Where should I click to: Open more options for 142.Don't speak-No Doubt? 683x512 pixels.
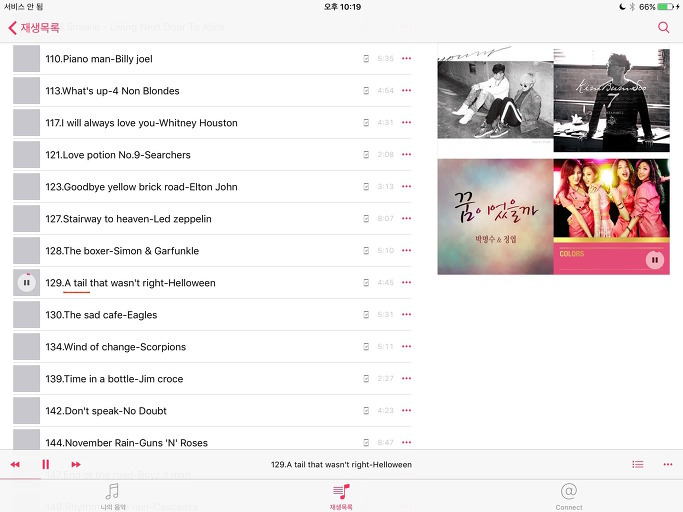(x=406, y=410)
